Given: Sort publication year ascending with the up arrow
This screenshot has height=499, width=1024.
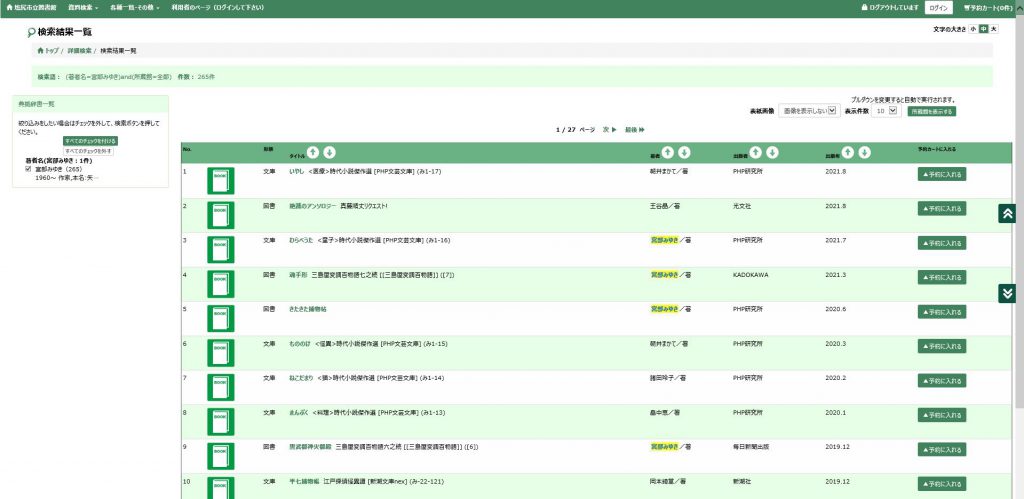Looking at the screenshot, I should 848,152.
